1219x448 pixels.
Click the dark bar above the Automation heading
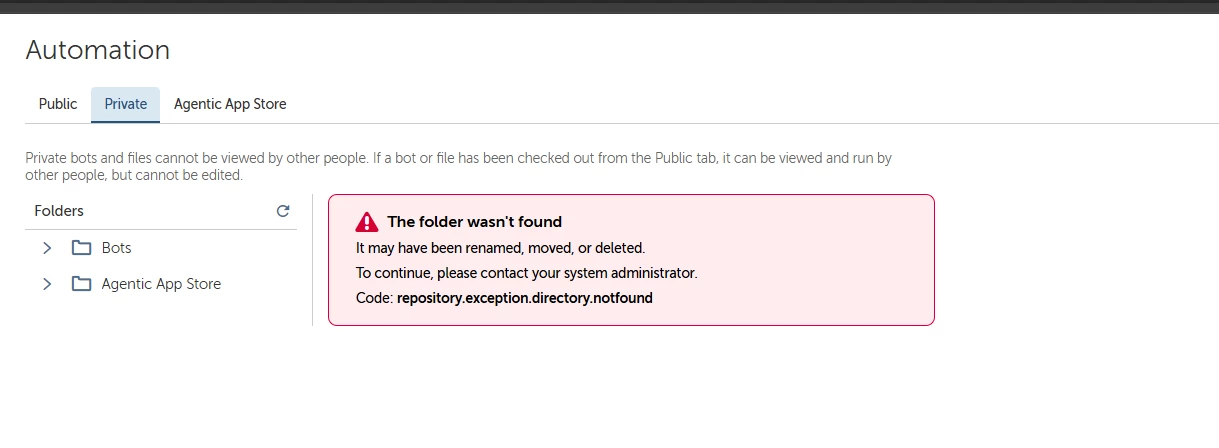pos(609,6)
